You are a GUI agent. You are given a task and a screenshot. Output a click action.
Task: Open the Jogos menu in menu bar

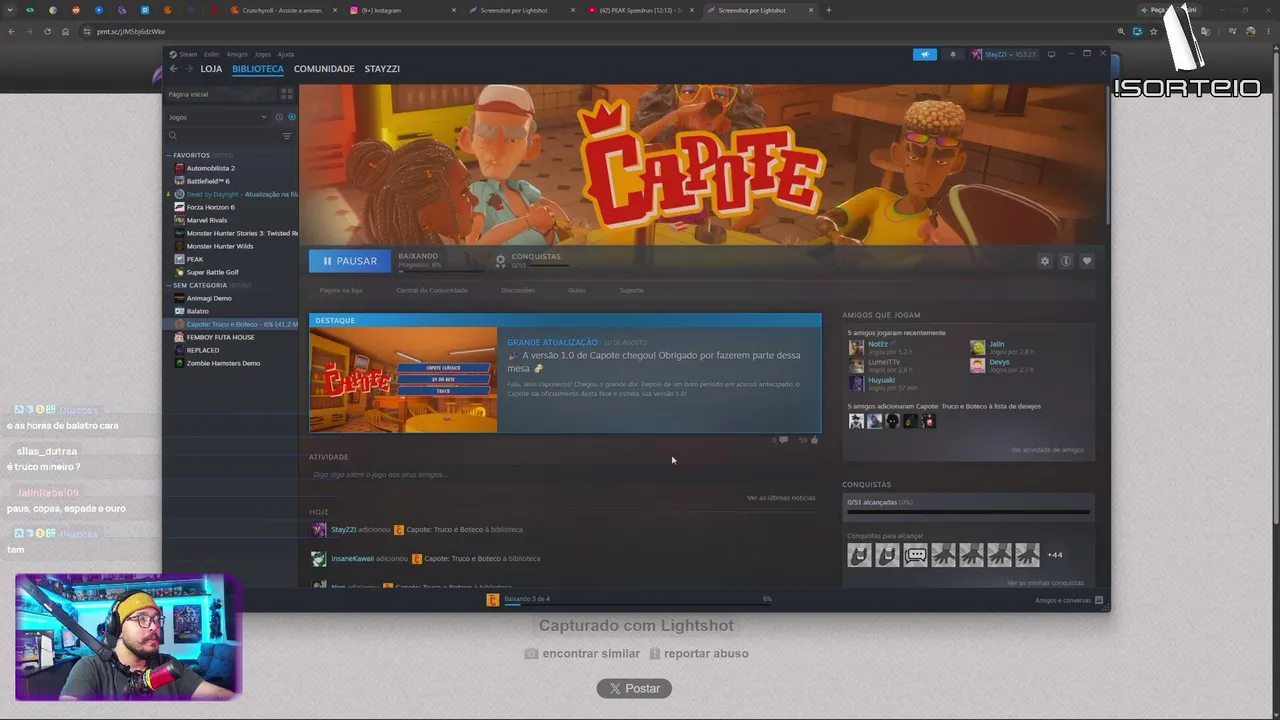coord(263,54)
